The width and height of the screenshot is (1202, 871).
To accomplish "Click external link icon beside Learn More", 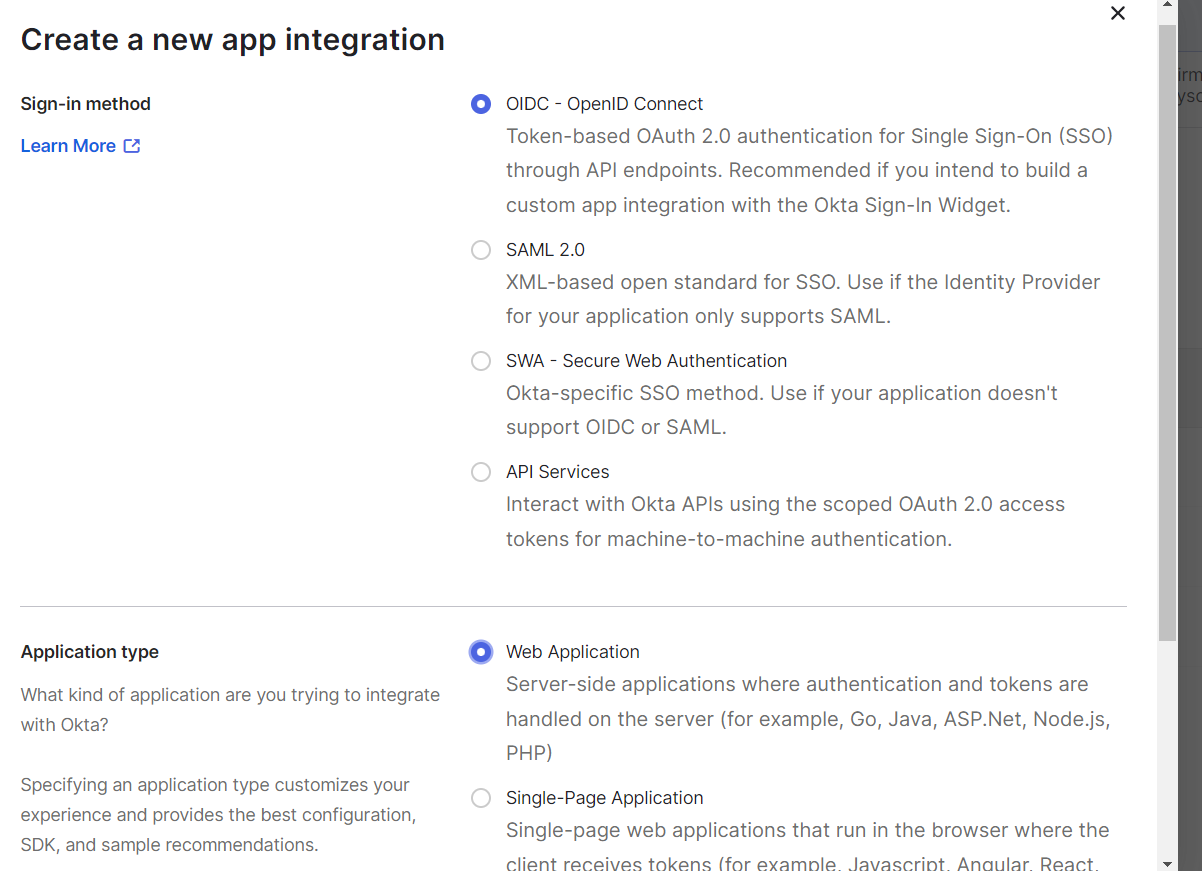I will point(132,146).
